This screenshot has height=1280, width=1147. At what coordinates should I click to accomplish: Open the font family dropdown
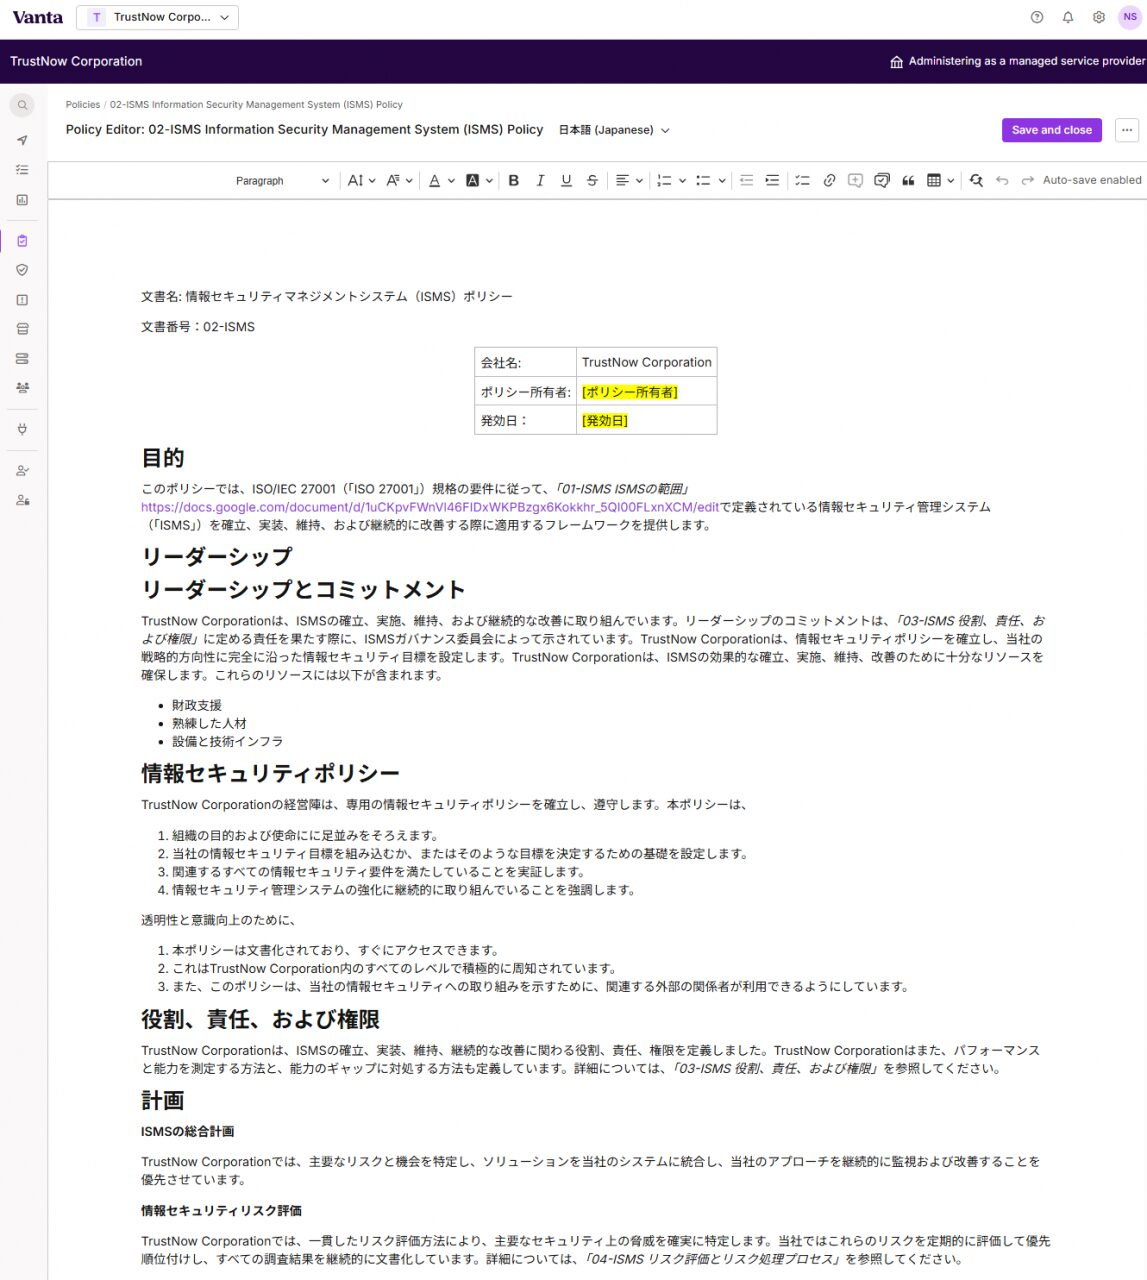(x=399, y=181)
